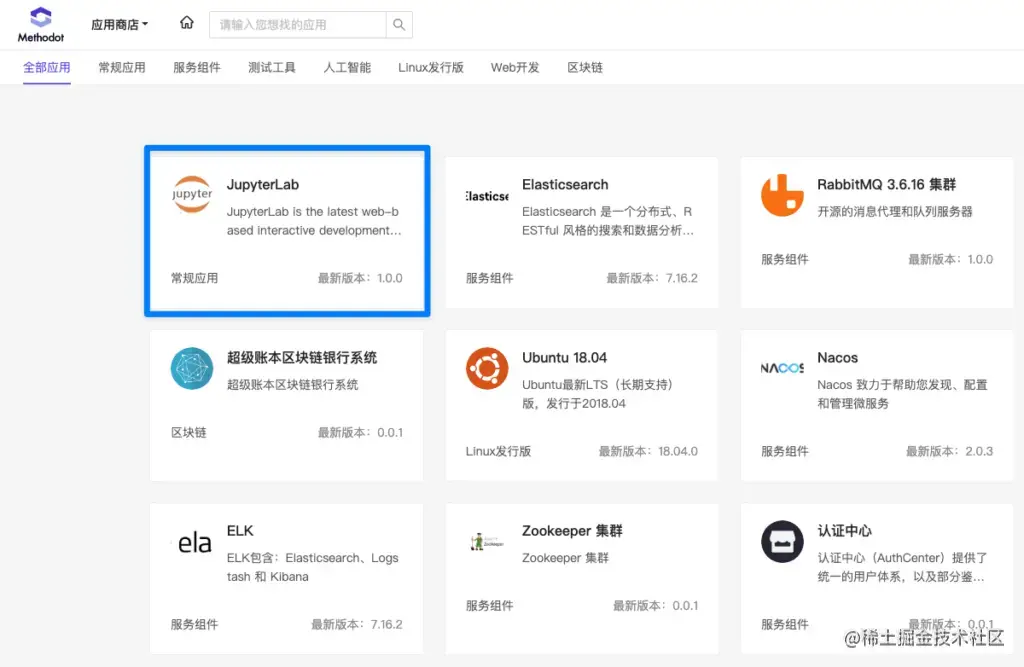Screen dimensions: 1024x667
Task: Click the Nacos logo icon
Action: tap(782, 369)
